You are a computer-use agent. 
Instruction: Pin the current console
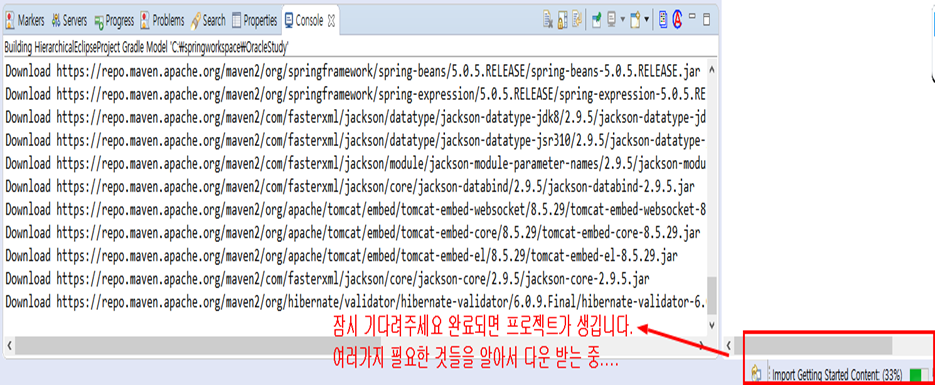(597, 20)
